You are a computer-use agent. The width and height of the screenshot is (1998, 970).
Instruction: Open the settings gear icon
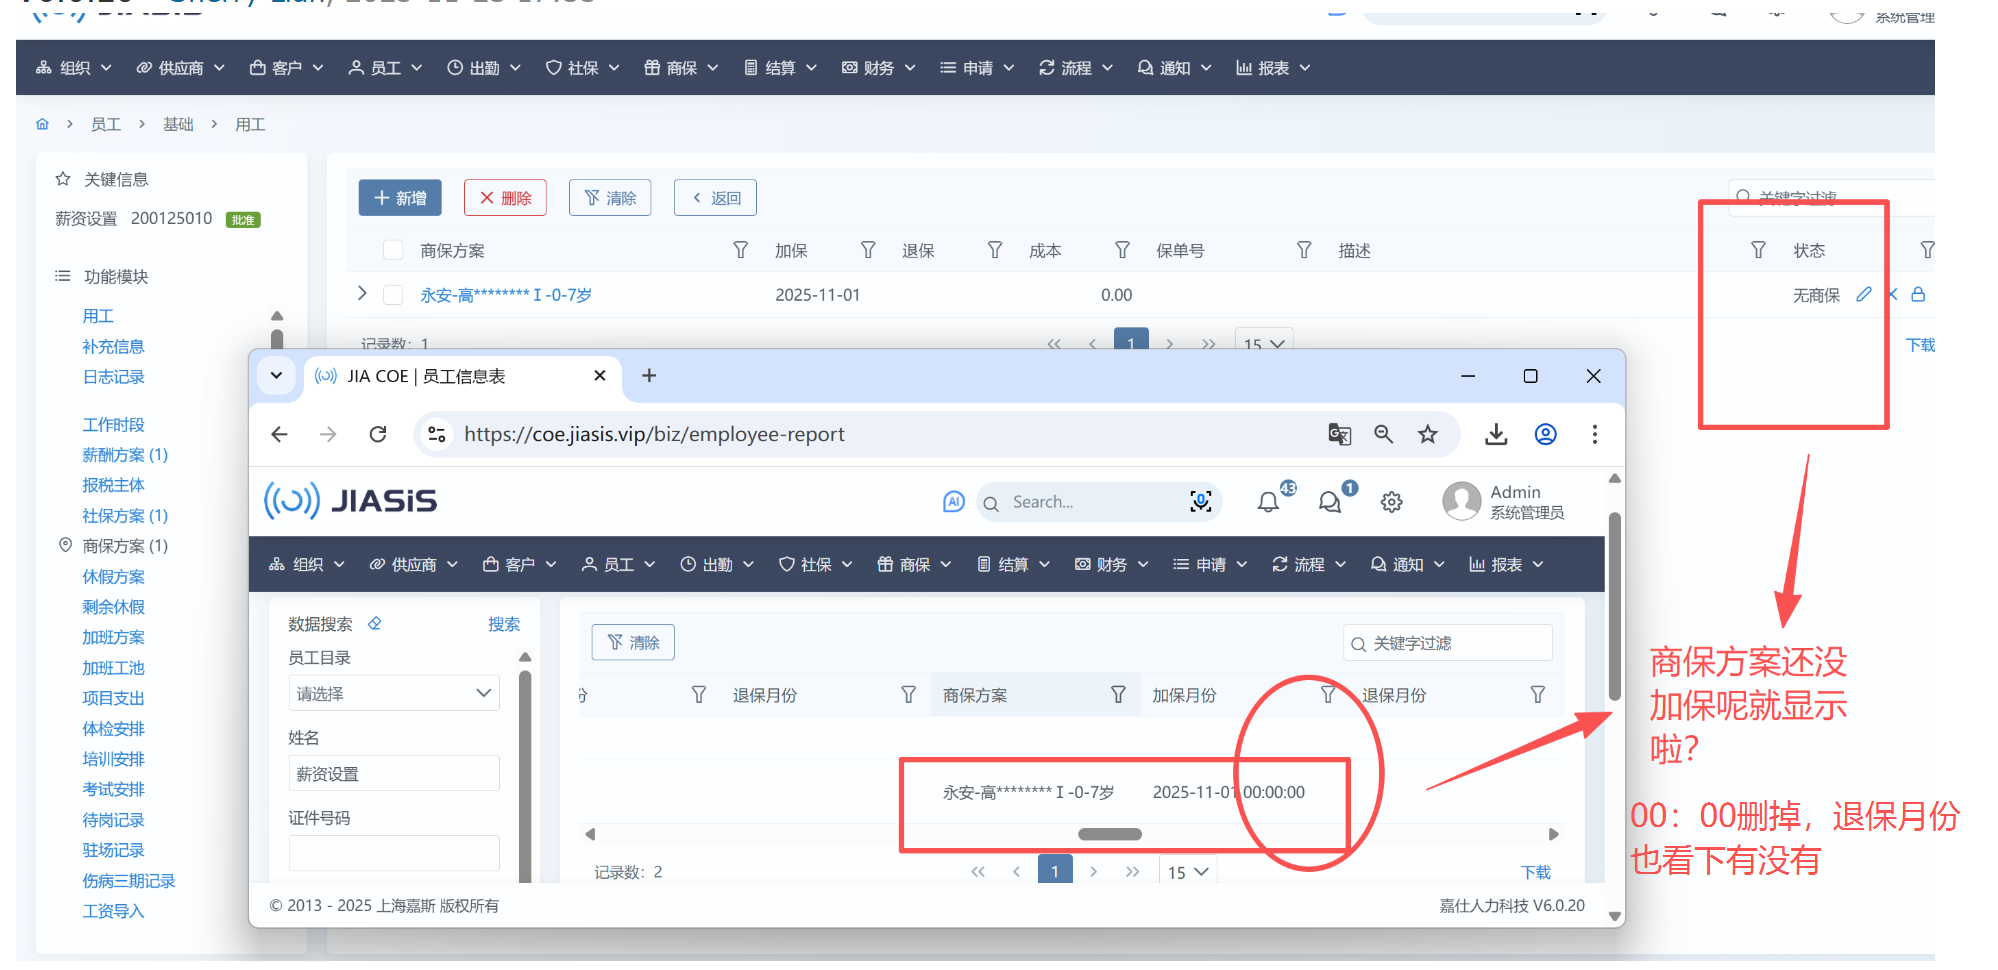point(1391,502)
